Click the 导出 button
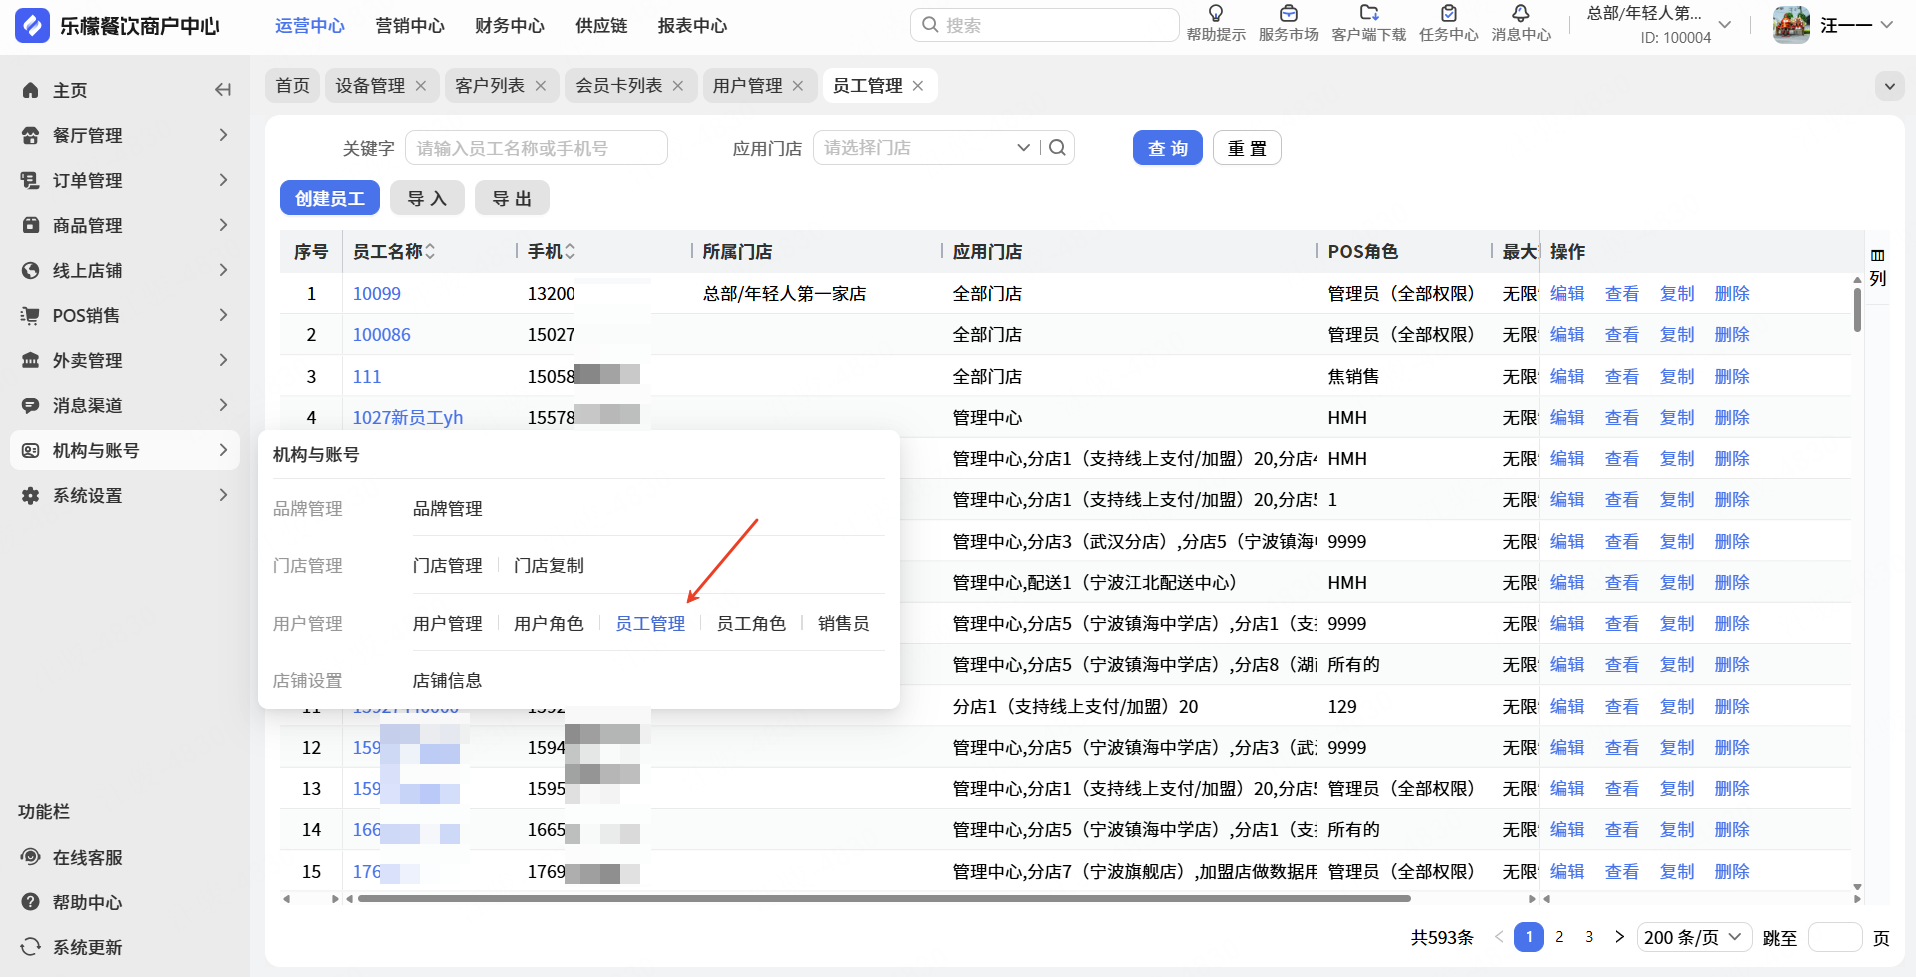Screen dimensions: 1916x977 [x=512, y=198]
